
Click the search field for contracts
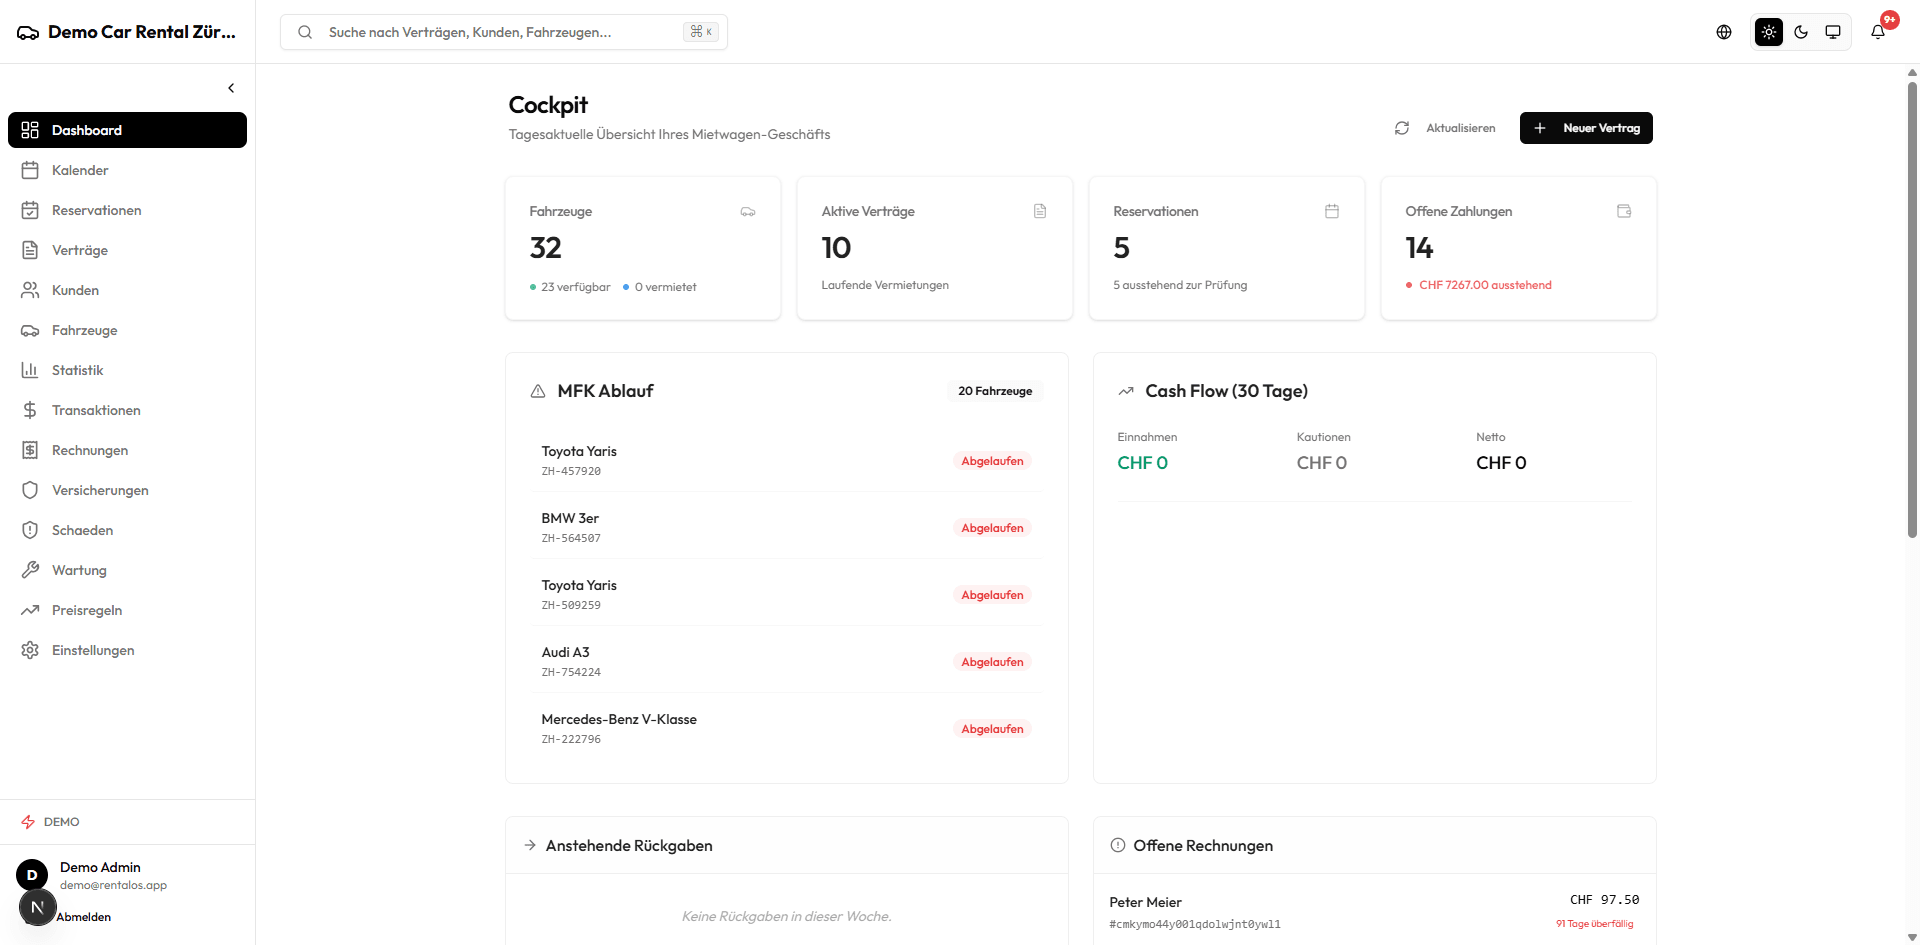coord(500,32)
